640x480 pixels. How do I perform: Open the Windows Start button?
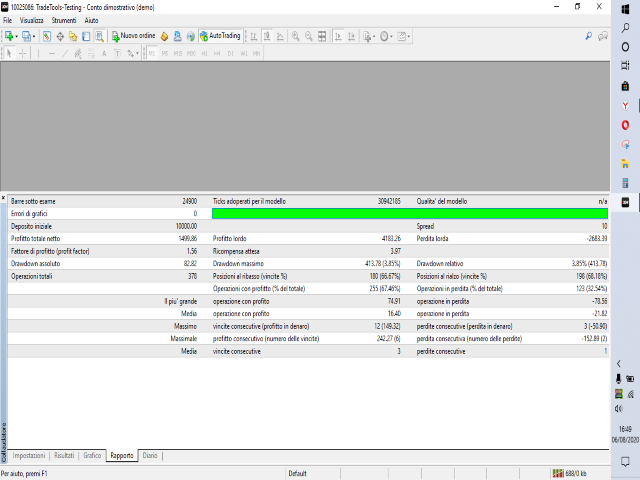(x=625, y=9)
